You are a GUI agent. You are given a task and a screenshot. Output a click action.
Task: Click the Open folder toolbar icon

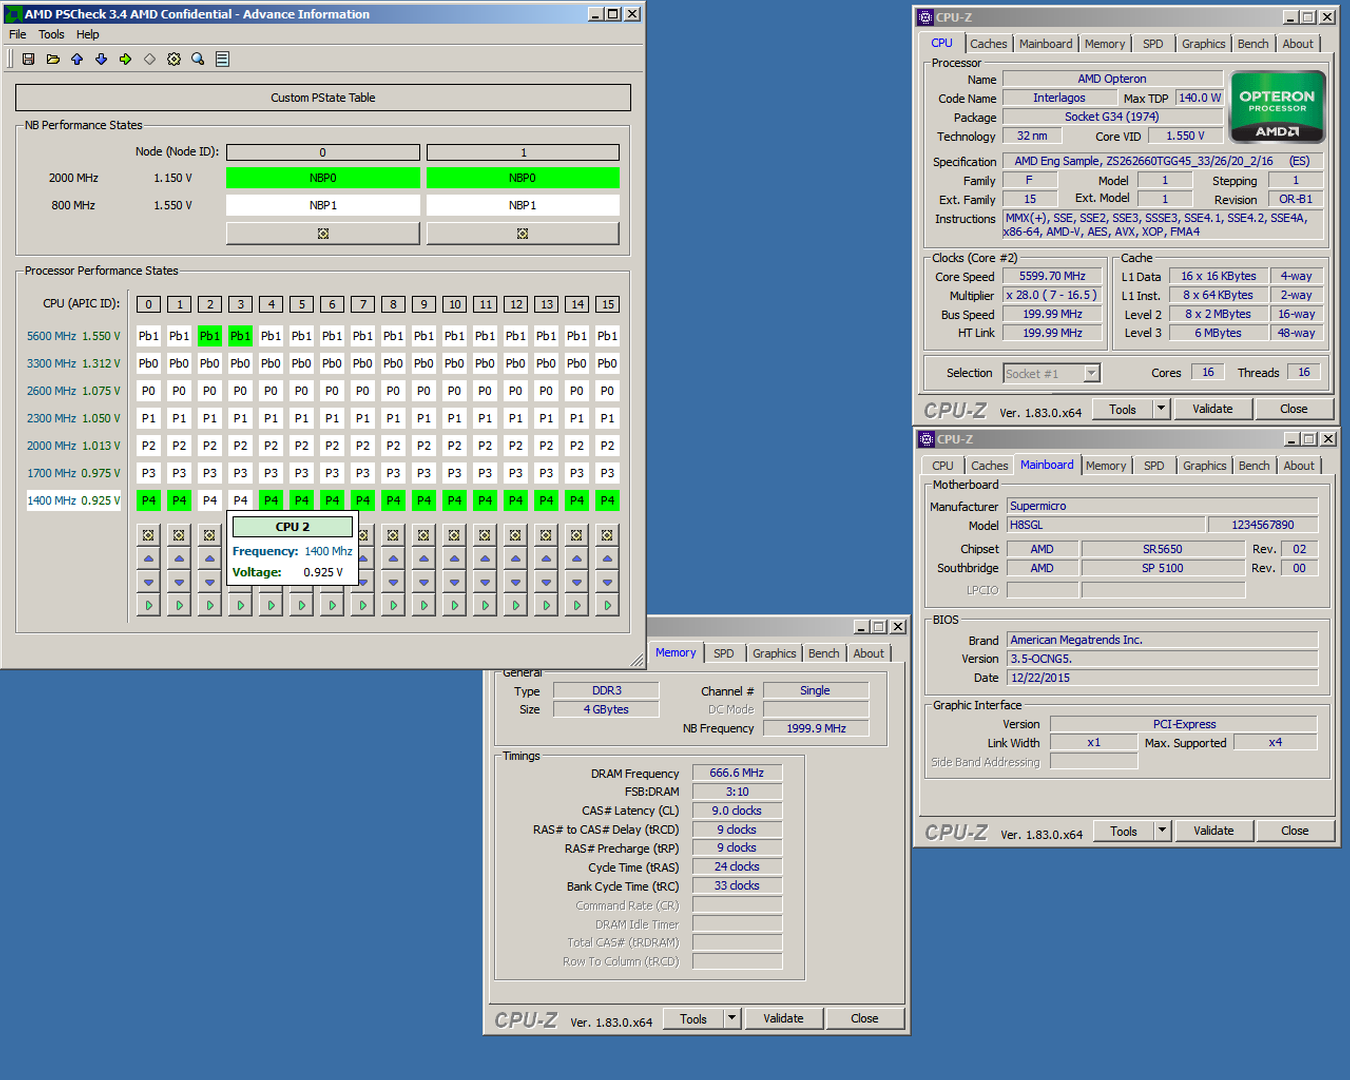(53, 59)
